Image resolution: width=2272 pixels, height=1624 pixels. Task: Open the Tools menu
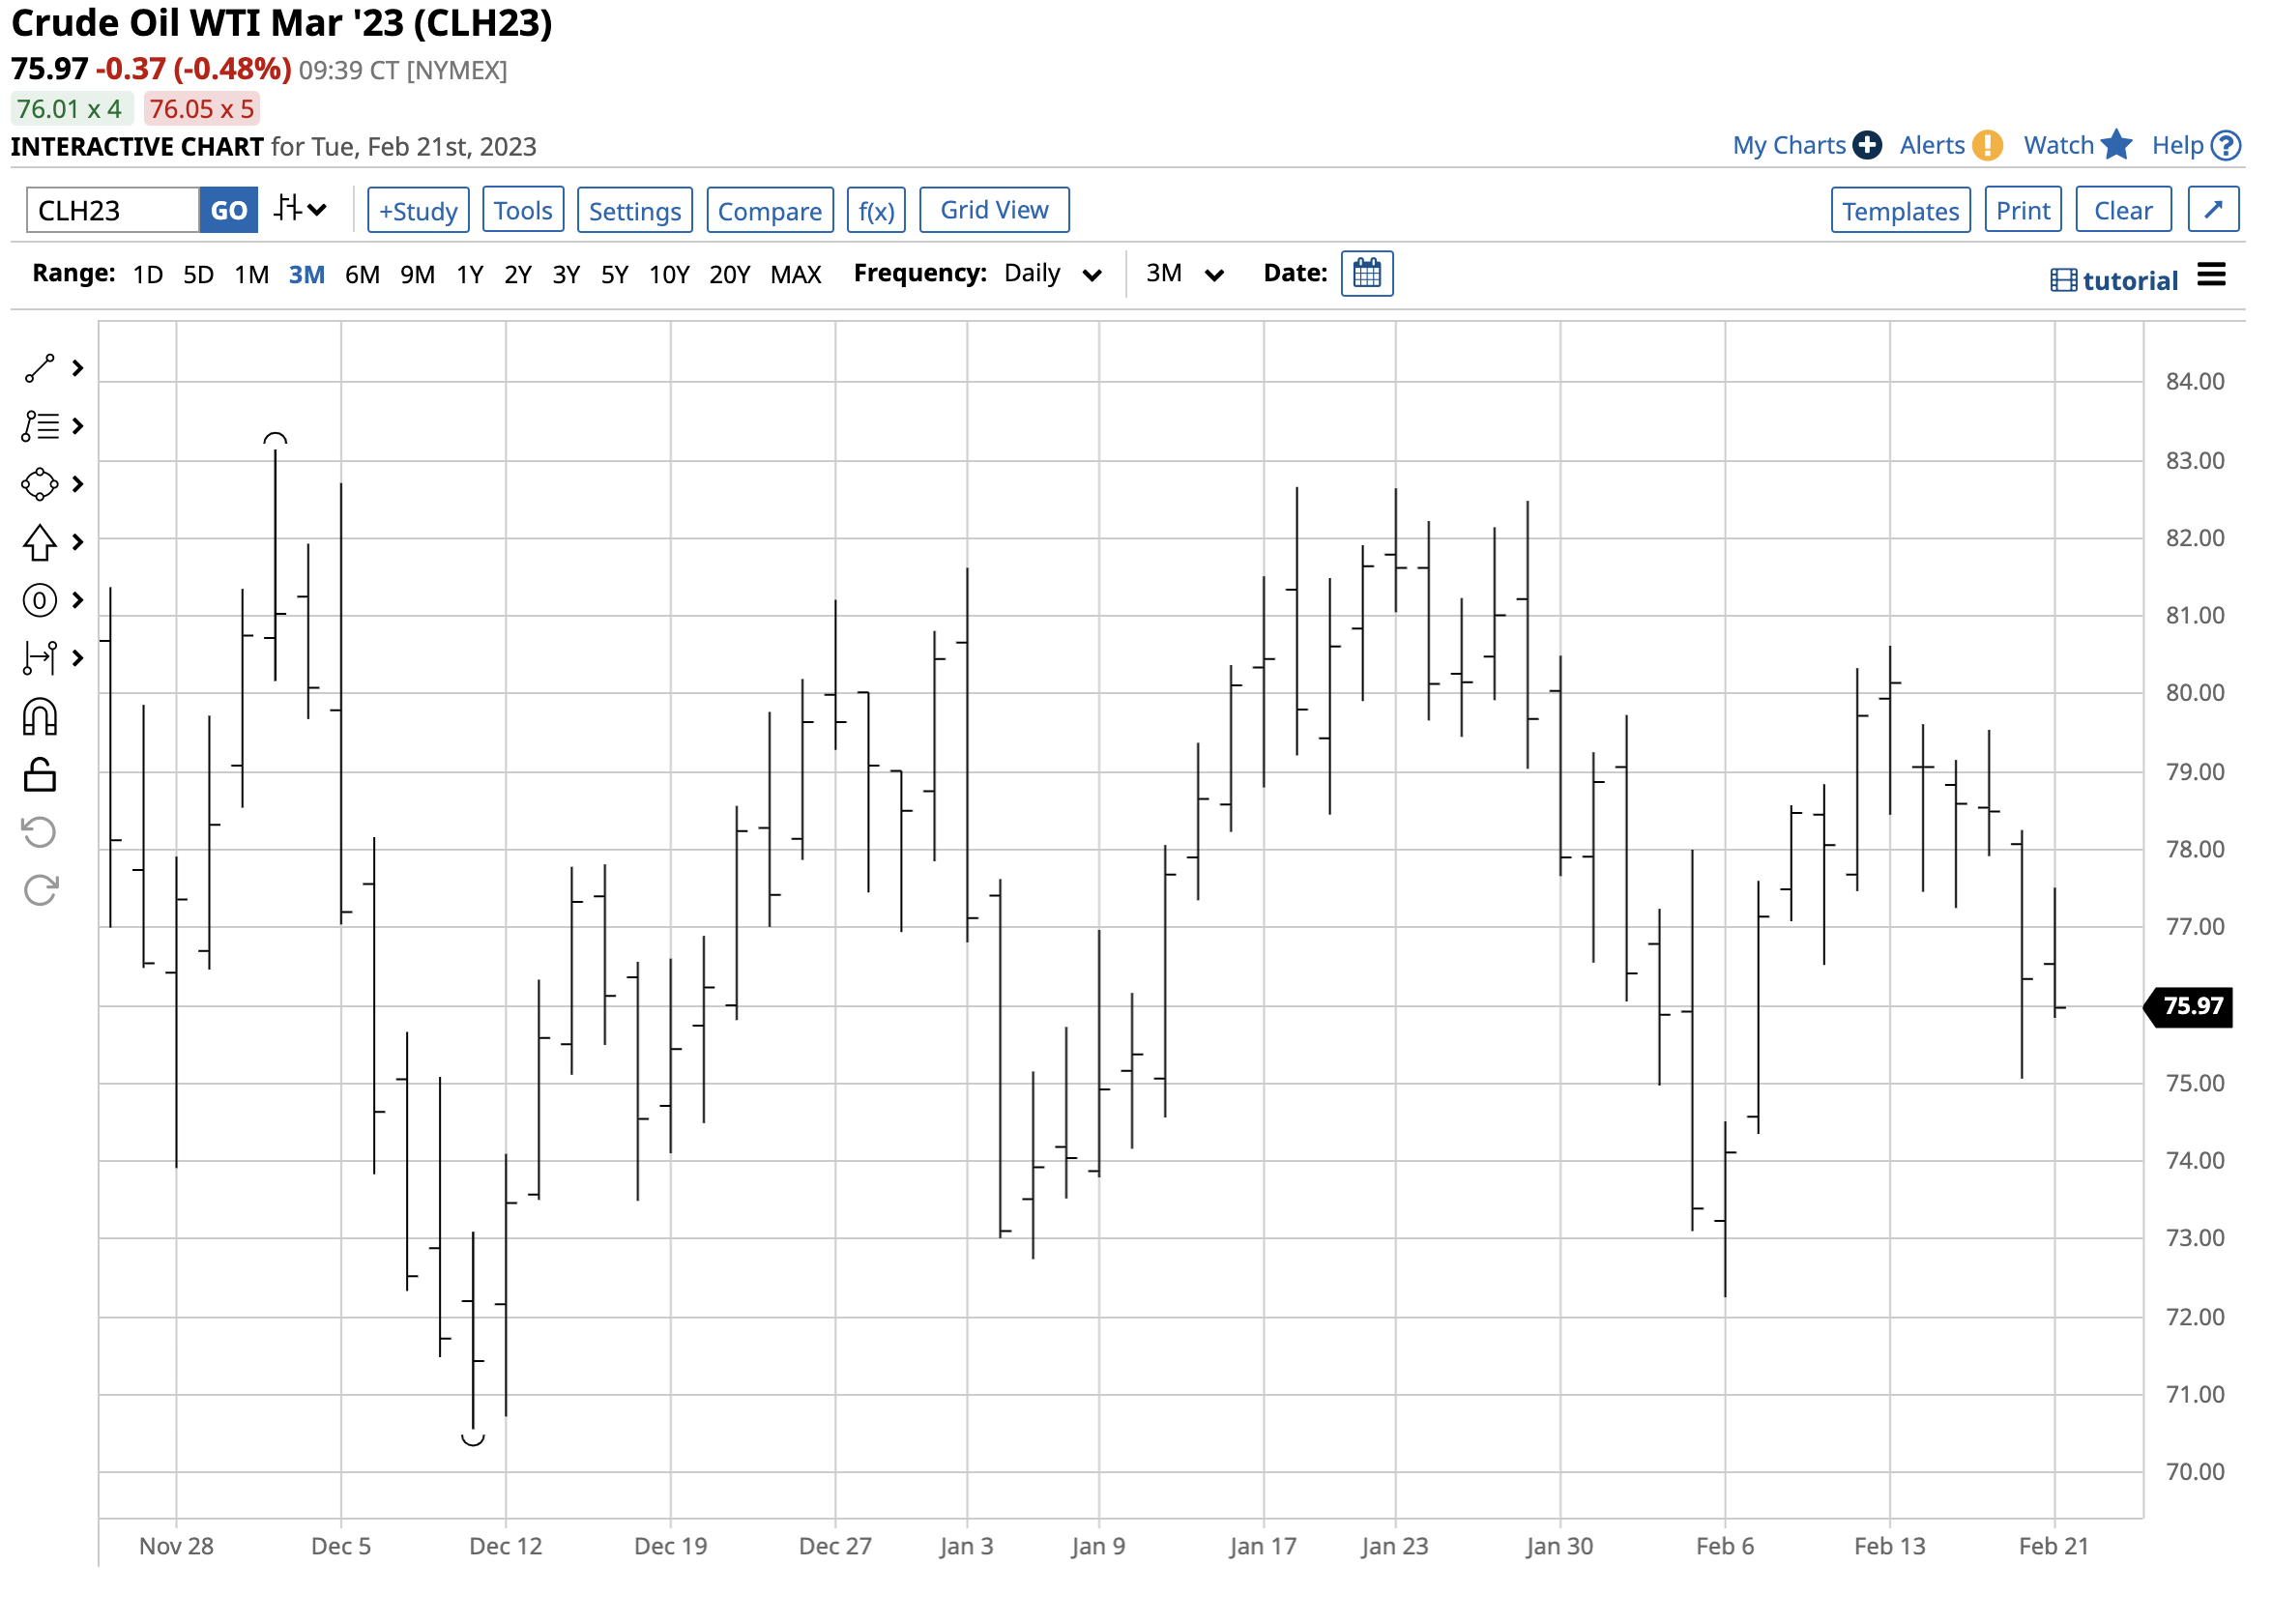coord(523,211)
